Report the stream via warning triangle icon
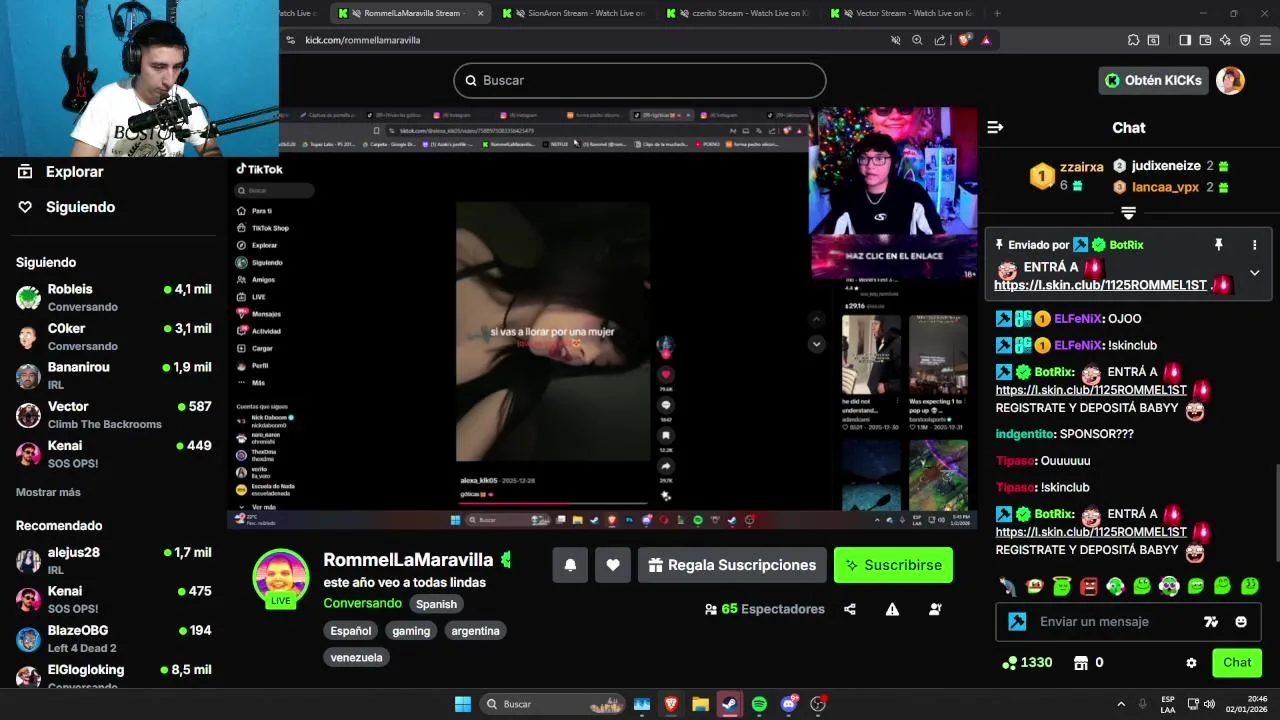1280x720 pixels. 892,609
